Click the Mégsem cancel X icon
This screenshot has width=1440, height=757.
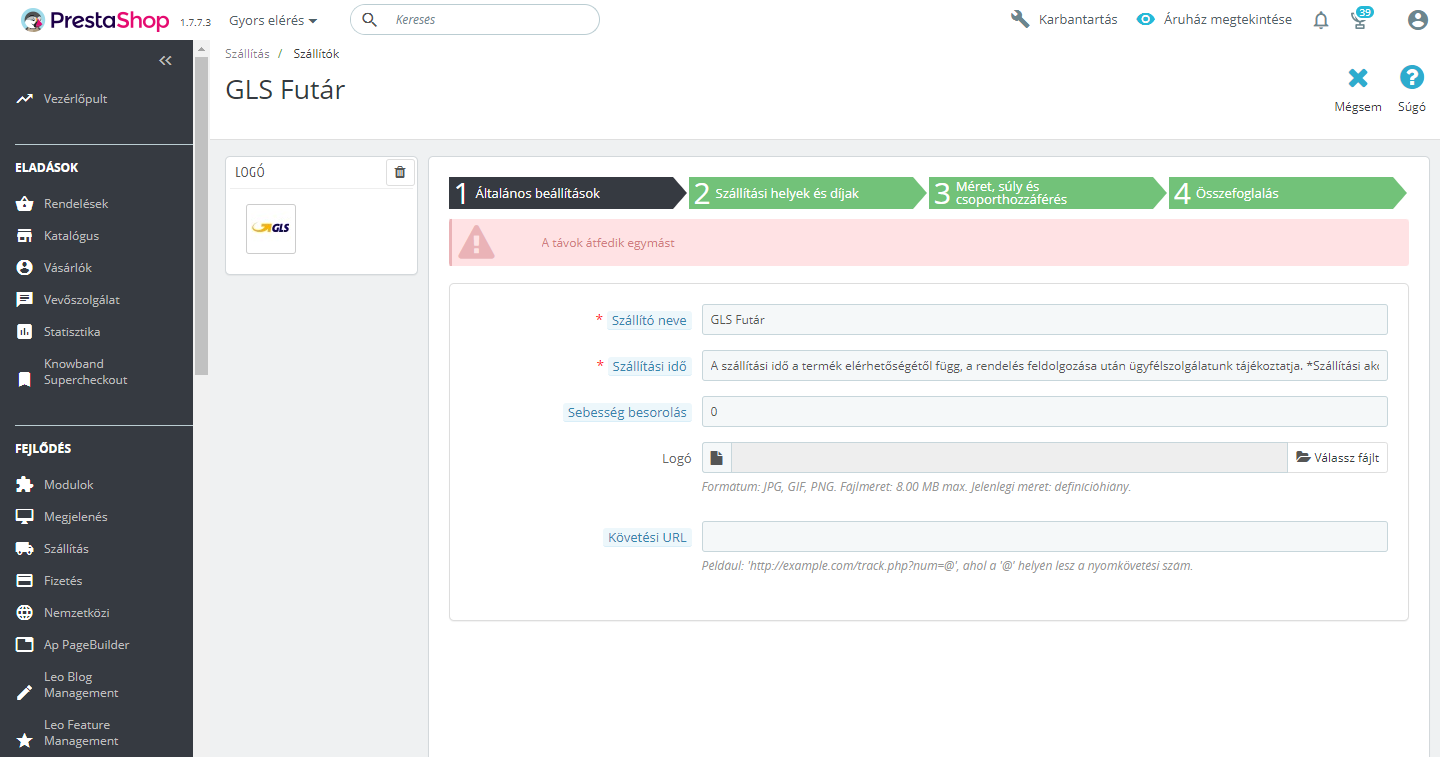point(1358,78)
